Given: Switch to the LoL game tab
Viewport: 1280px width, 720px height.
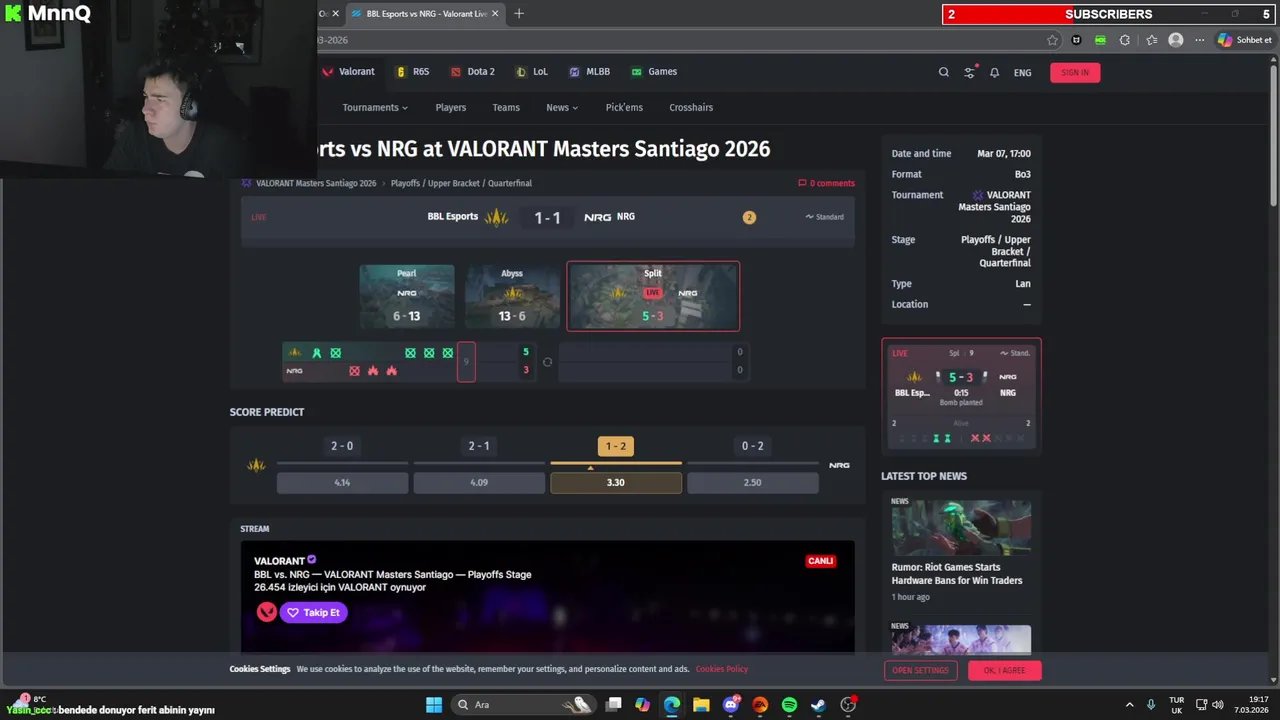Looking at the screenshot, I should [532, 72].
